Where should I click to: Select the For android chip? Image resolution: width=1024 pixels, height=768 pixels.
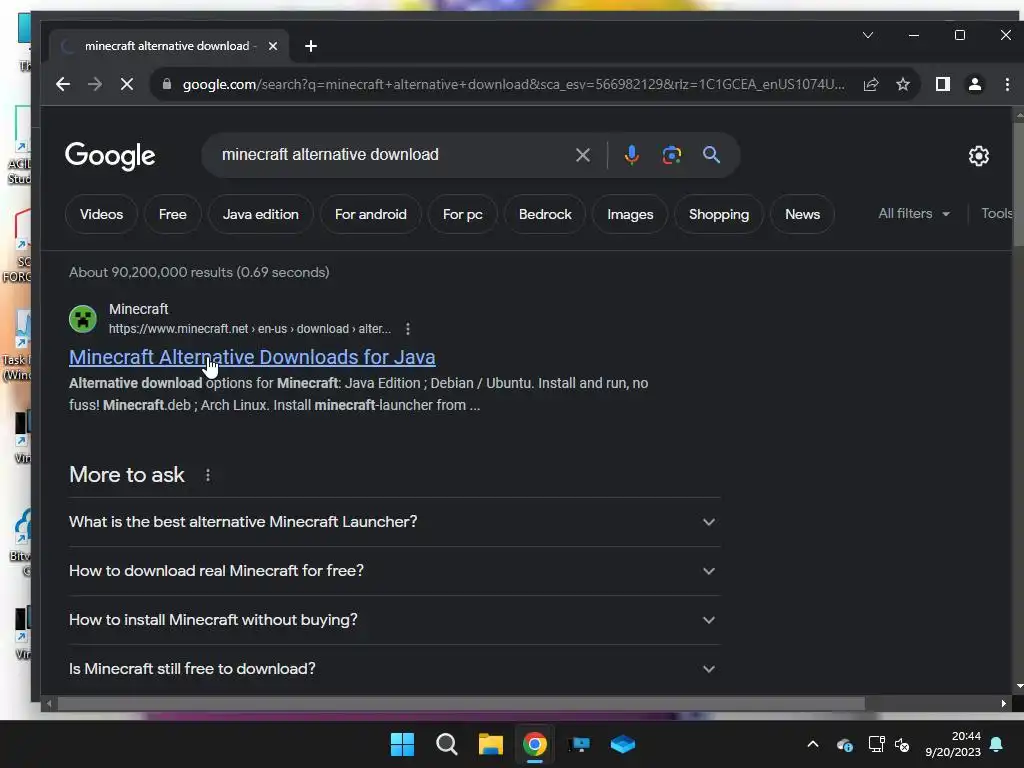click(370, 214)
